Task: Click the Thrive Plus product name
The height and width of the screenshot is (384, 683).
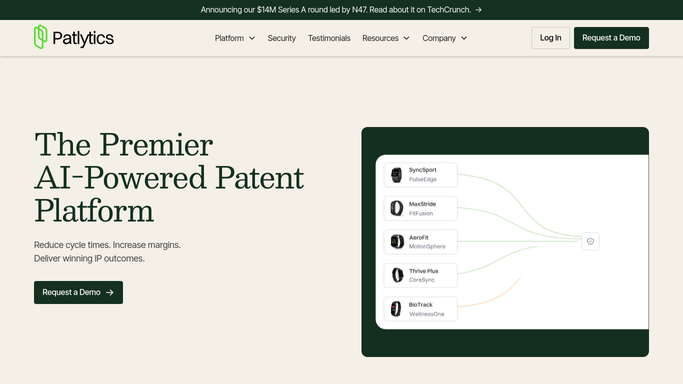Action: click(x=423, y=271)
